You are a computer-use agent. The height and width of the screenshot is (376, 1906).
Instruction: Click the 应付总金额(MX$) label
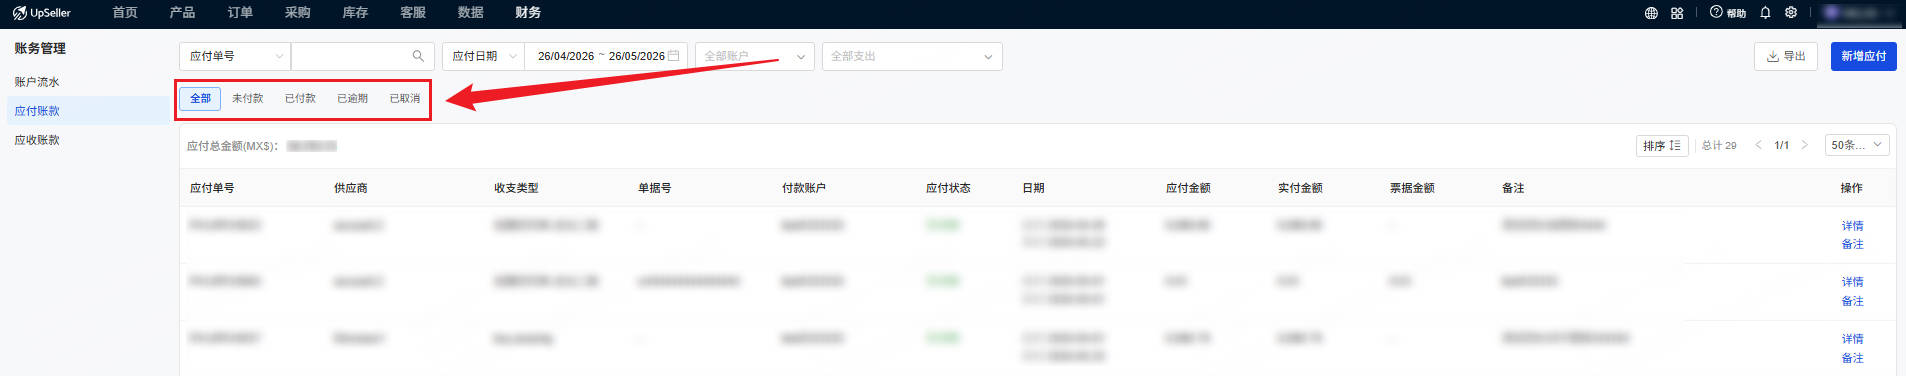pos(232,146)
